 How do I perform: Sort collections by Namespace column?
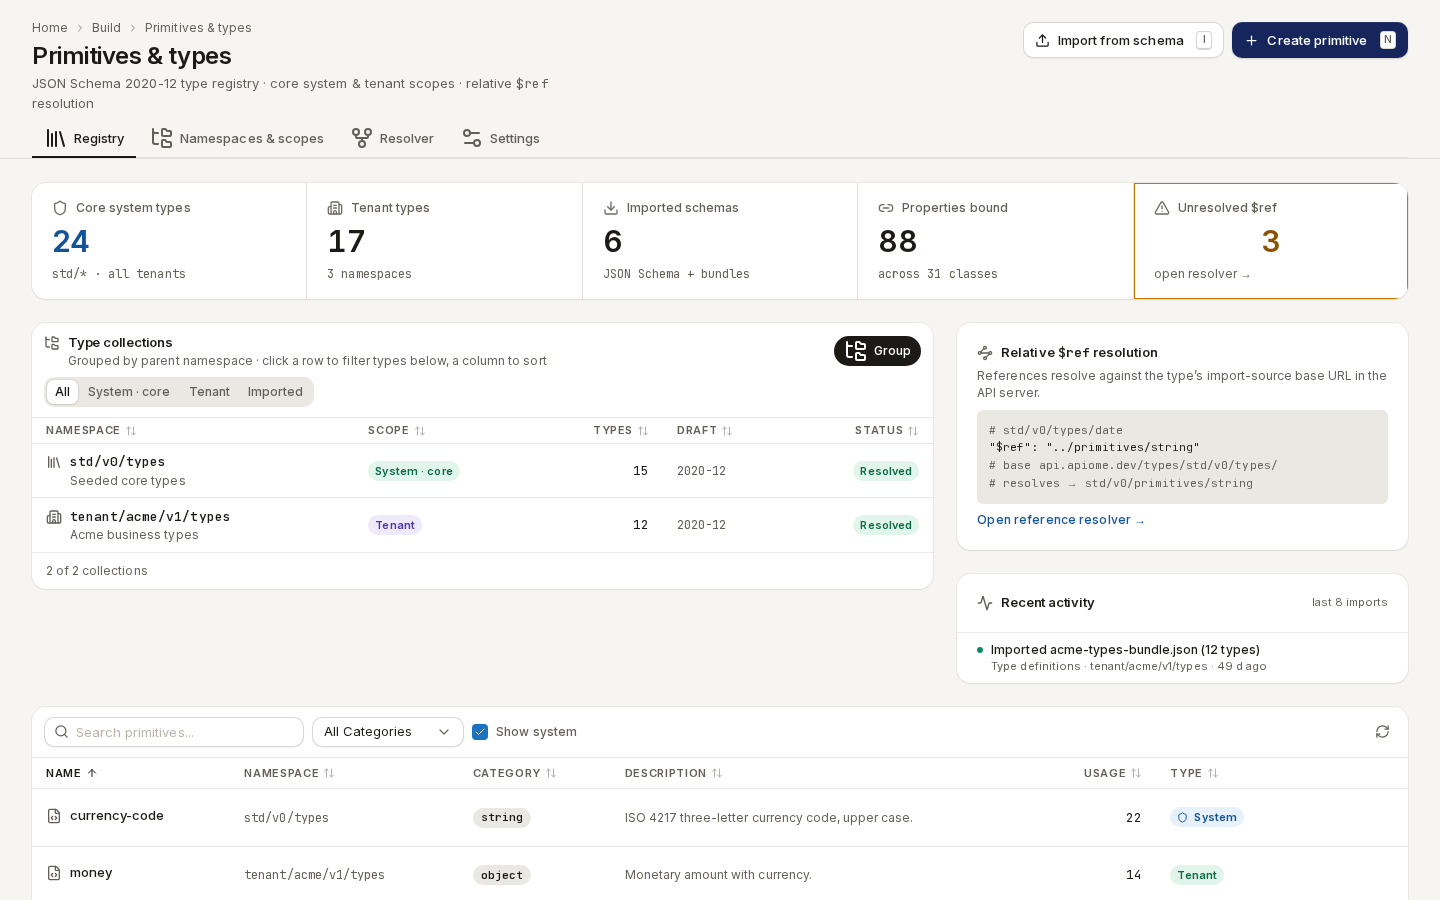point(91,431)
